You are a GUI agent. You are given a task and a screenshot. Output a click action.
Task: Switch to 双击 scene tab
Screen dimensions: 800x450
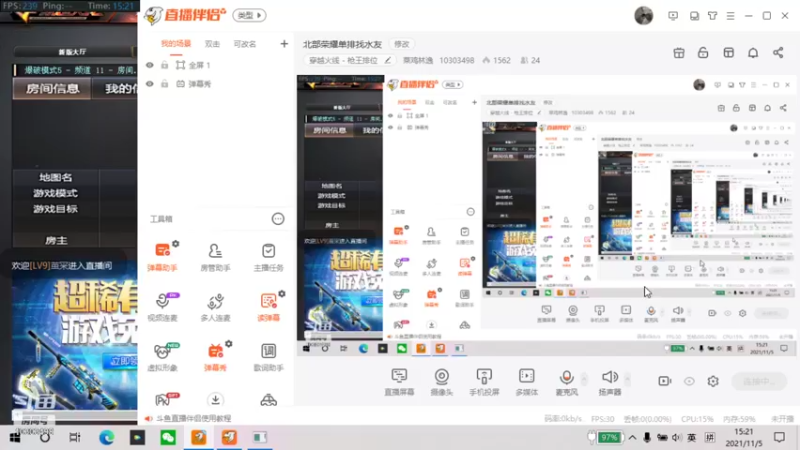pos(212,44)
